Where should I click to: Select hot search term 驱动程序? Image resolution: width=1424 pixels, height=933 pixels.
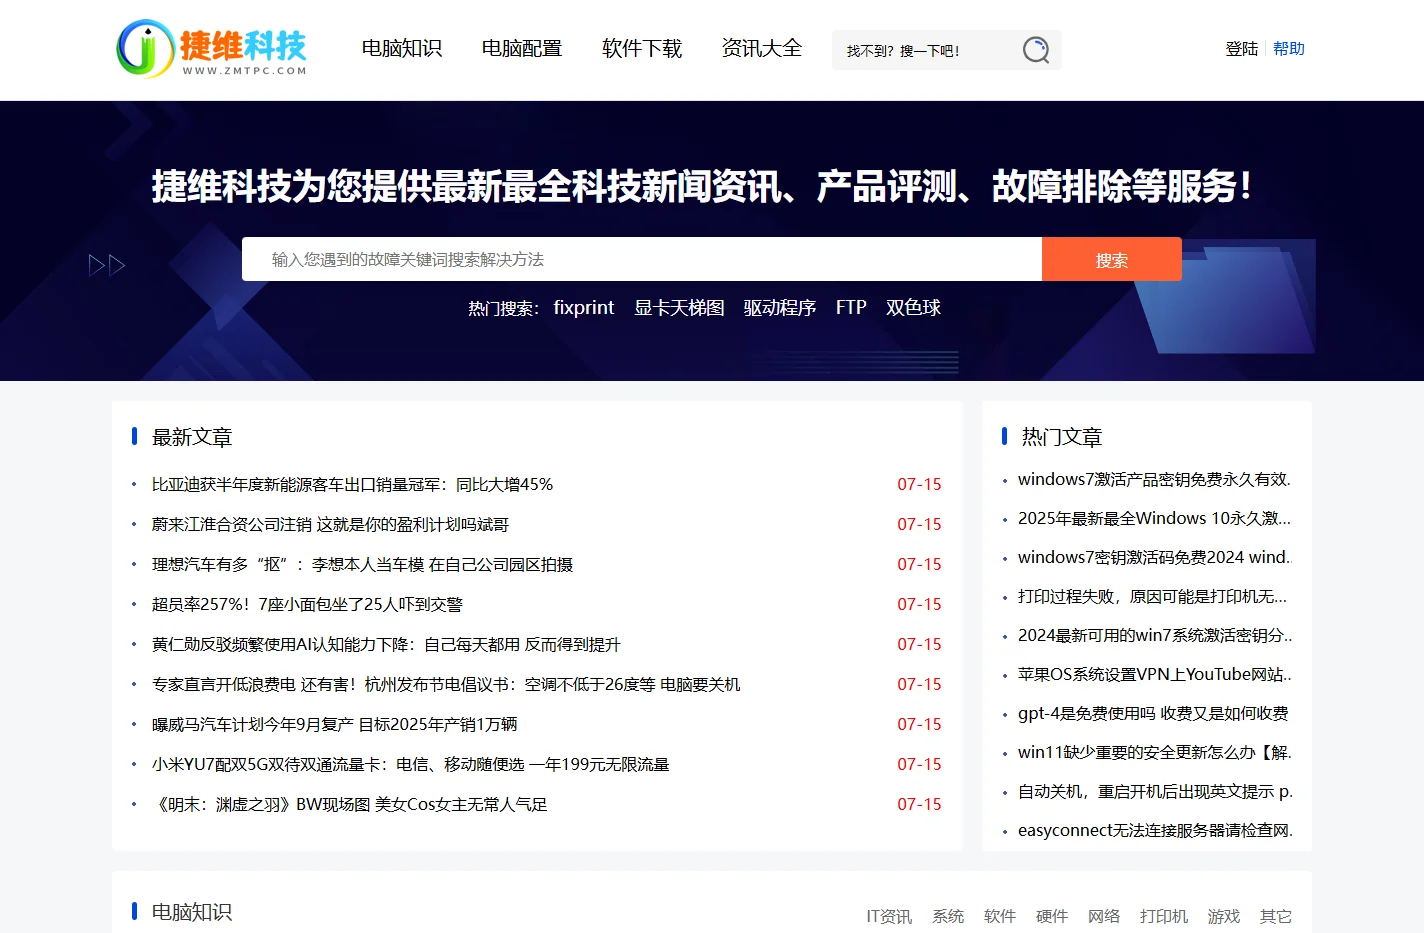pos(780,308)
